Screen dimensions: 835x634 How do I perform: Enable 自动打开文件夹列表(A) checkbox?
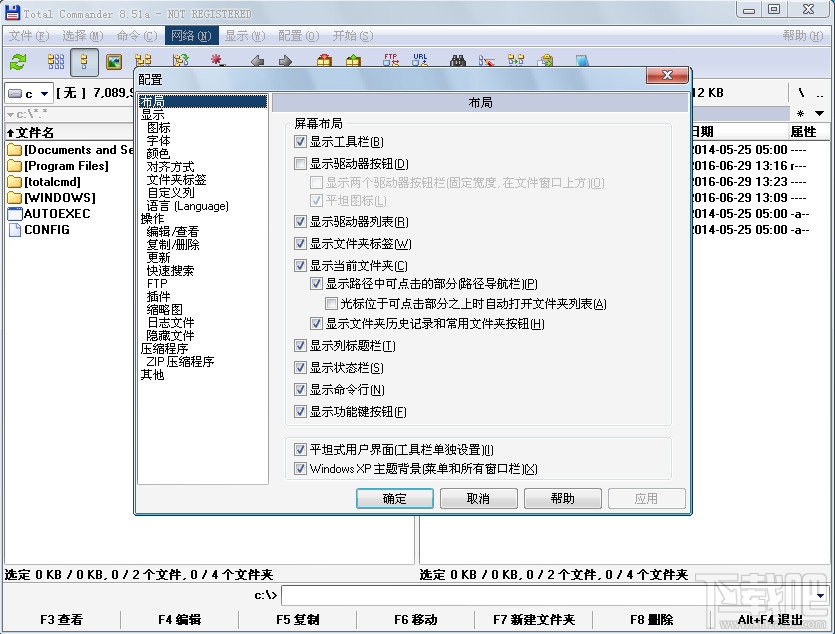[x=331, y=303]
